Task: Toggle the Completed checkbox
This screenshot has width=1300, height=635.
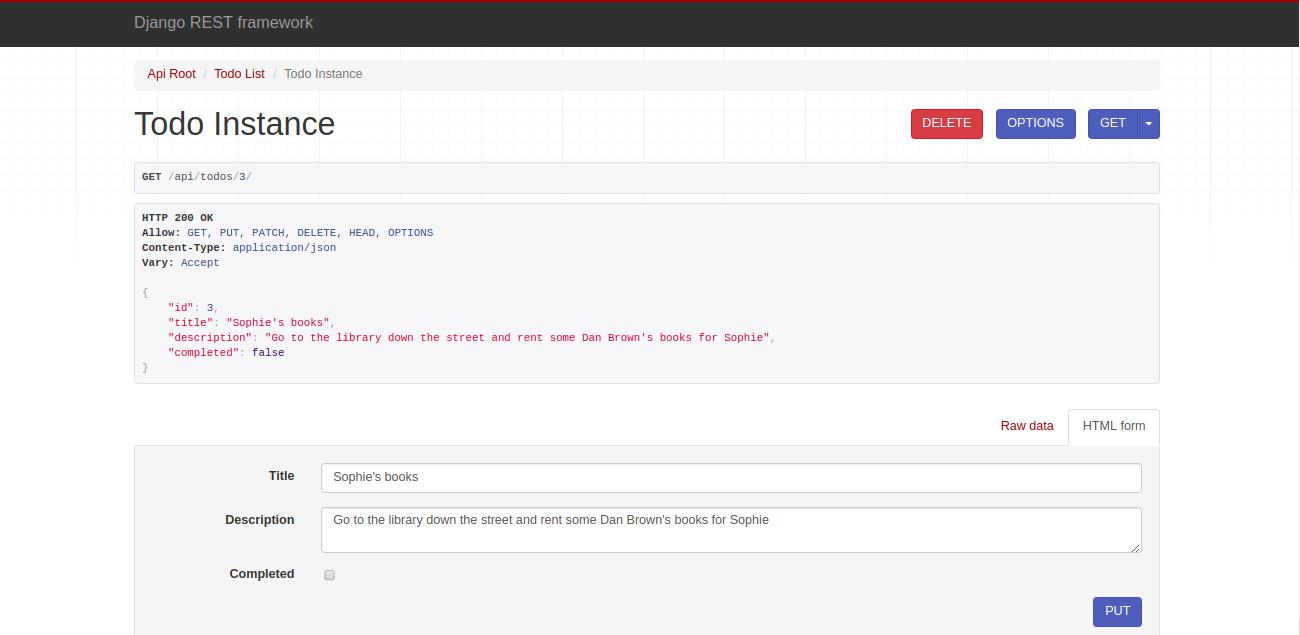Action: pyautogui.click(x=329, y=574)
